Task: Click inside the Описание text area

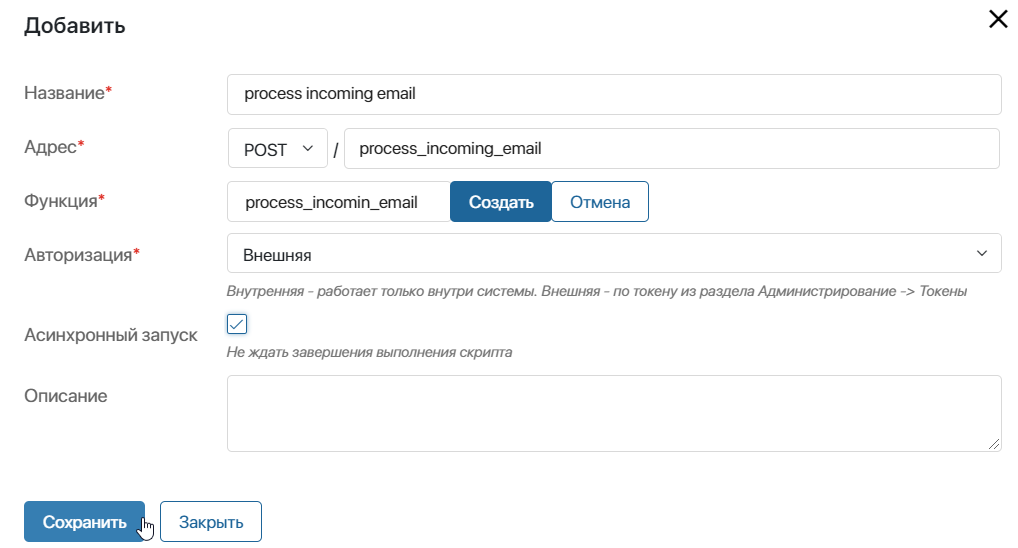Action: (x=614, y=414)
